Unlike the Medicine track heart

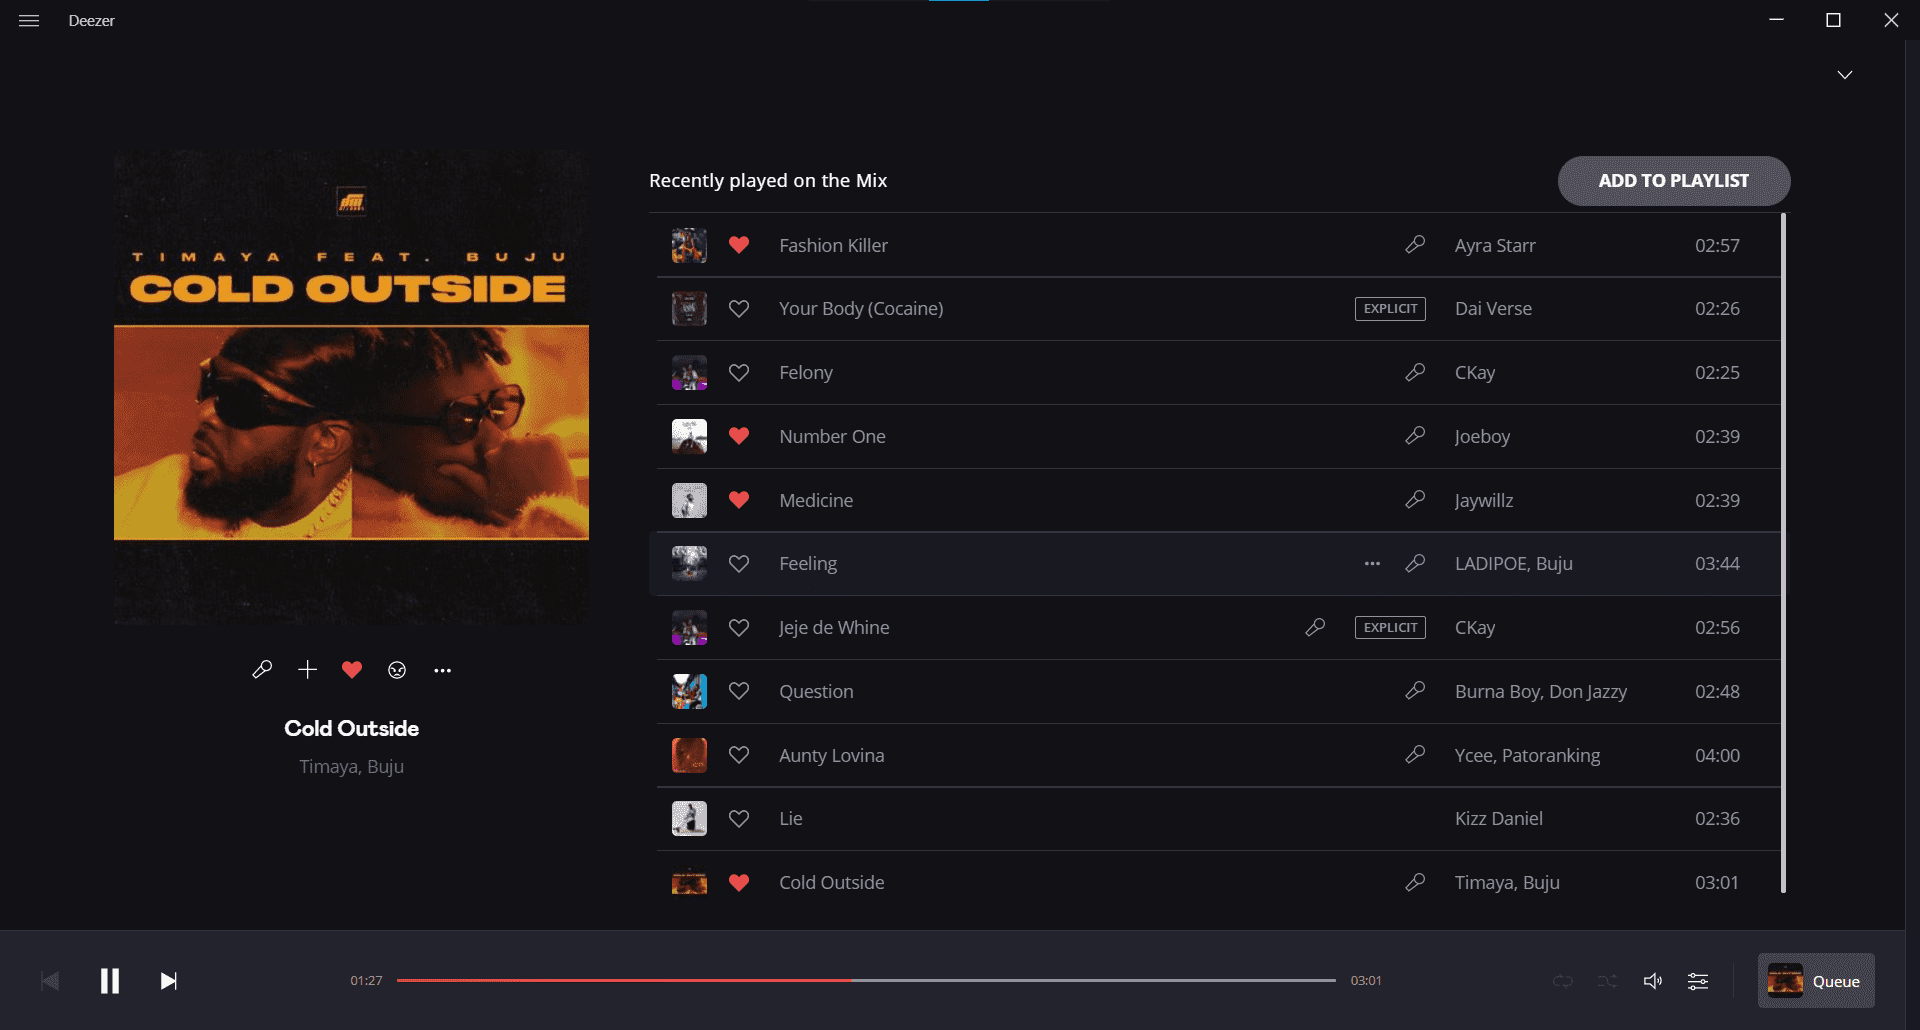click(x=739, y=500)
